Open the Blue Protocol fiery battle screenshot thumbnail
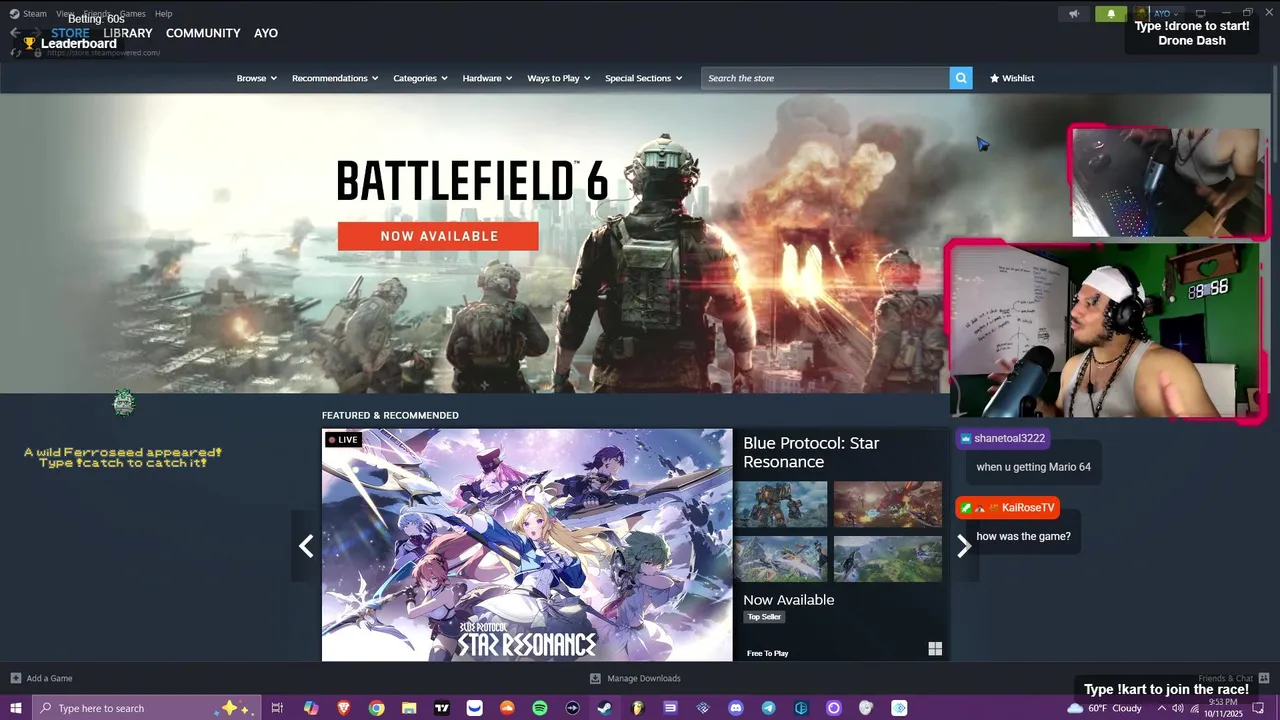This screenshot has height=720, width=1280. pos(888,504)
